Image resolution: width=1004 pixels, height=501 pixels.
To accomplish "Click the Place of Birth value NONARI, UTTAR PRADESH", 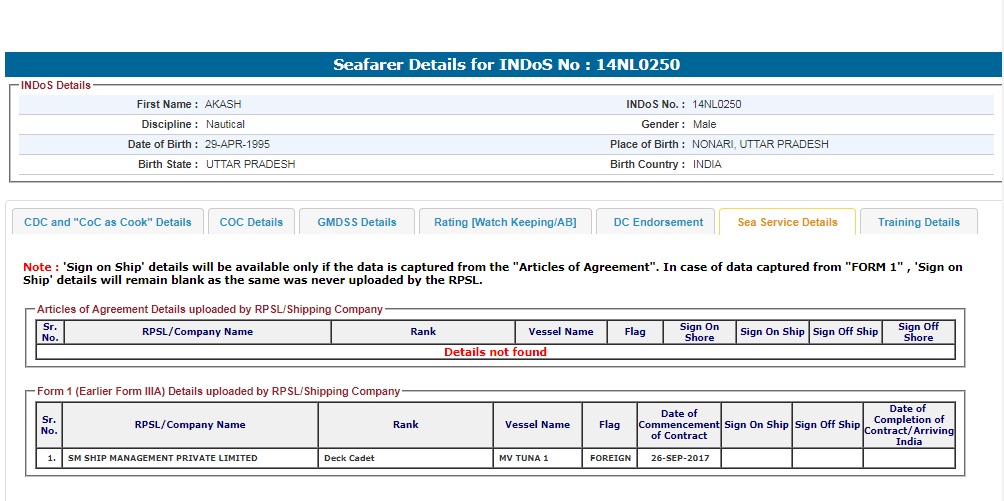I will (759, 144).
